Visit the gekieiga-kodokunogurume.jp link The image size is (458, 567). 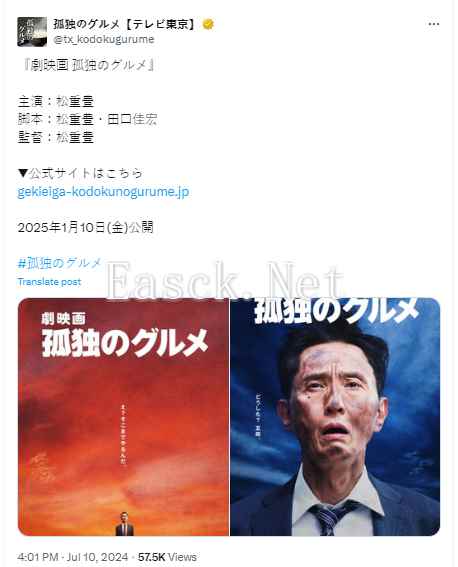click(x=103, y=192)
